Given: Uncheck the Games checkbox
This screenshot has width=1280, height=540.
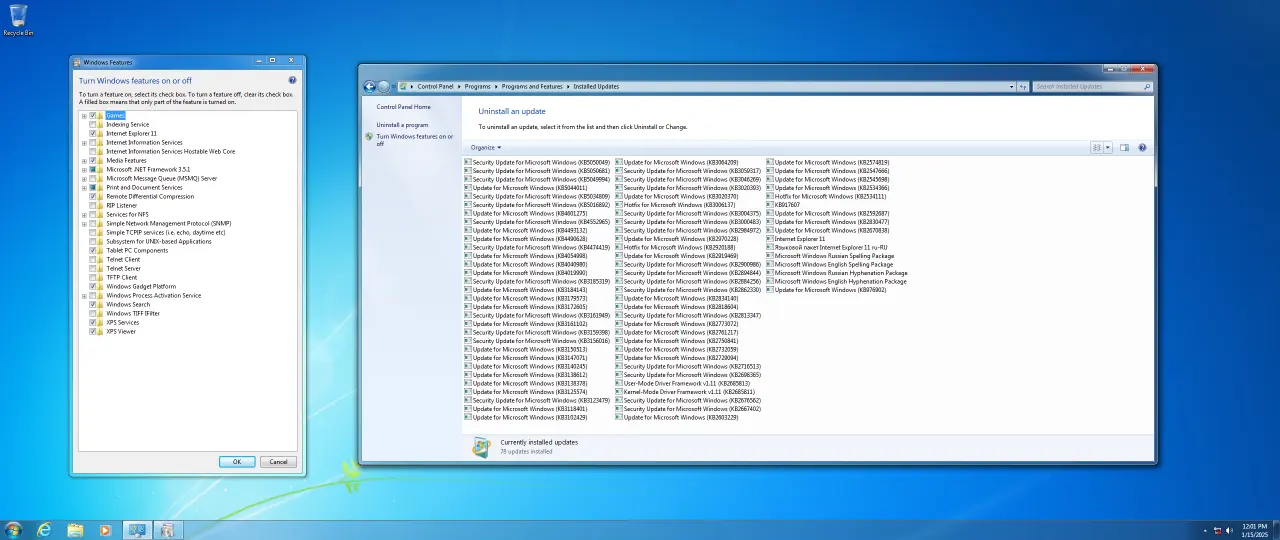Looking at the screenshot, I should tap(93, 115).
